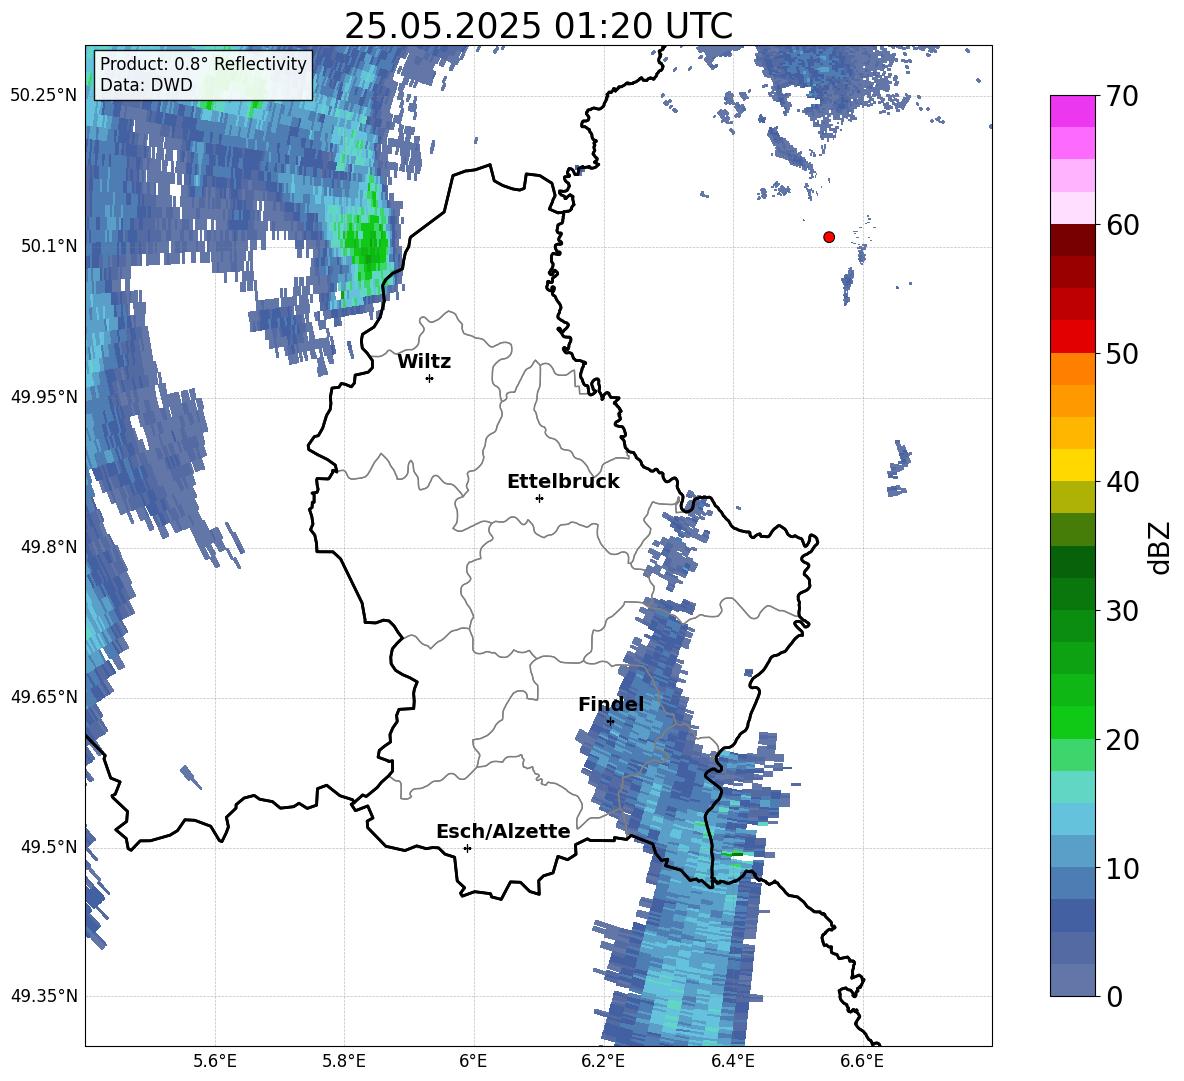Click the 6.4°E longitude label
The height and width of the screenshot is (1081, 1184).
click(x=732, y=1061)
